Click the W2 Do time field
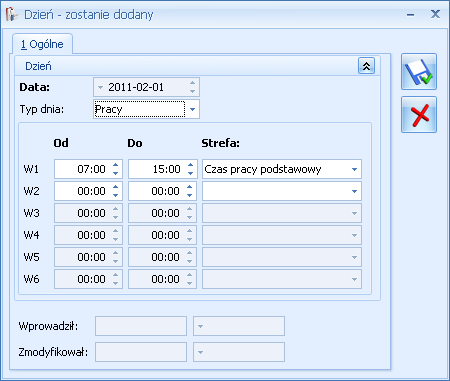Image resolution: width=450 pixels, height=381 pixels. (163, 191)
